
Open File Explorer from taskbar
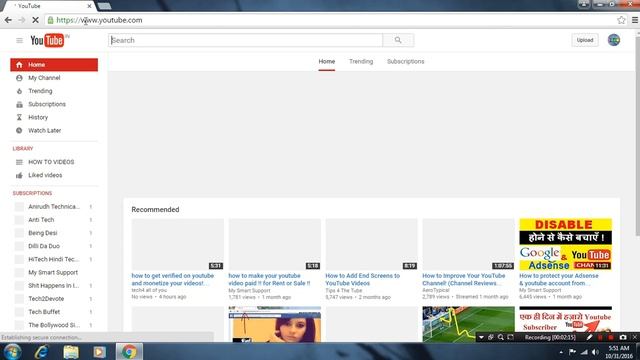[71, 352]
